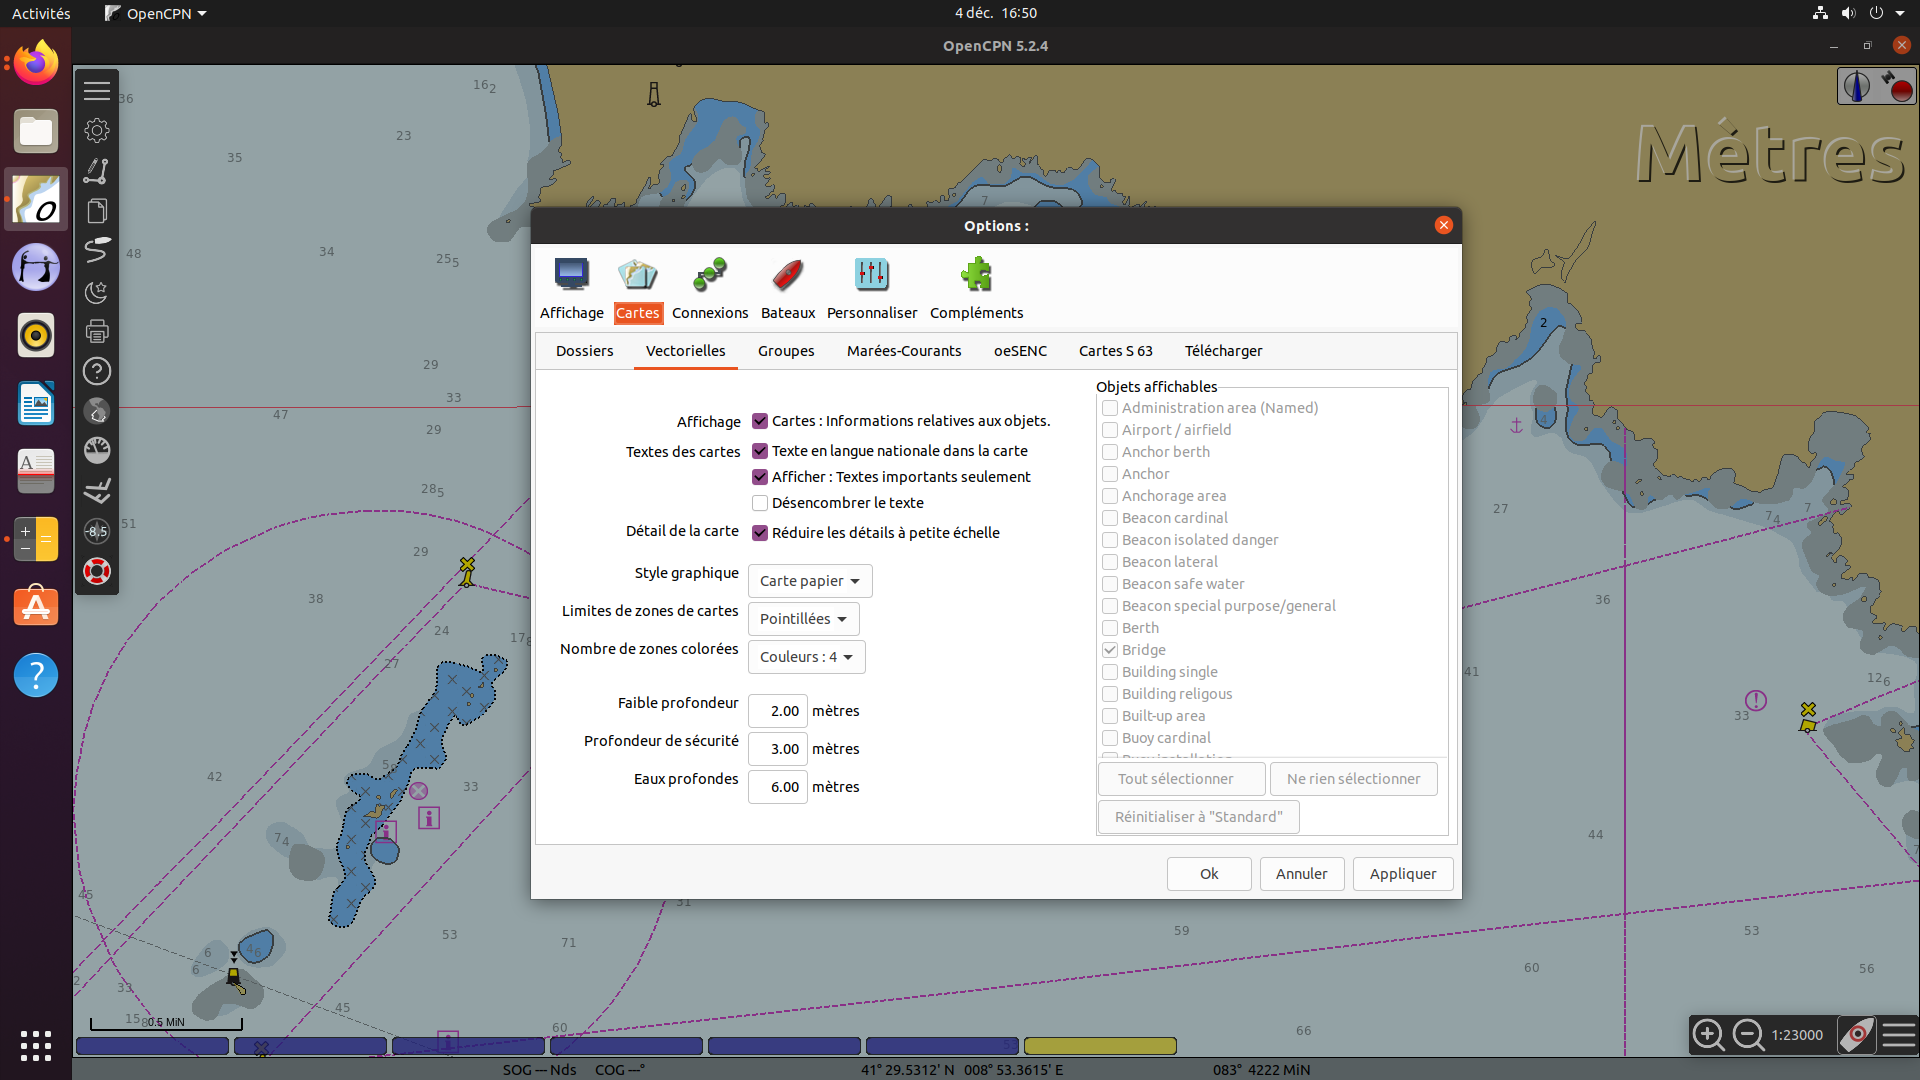Select the route creation tool
The width and height of the screenshot is (1920, 1080).
[x=97, y=171]
